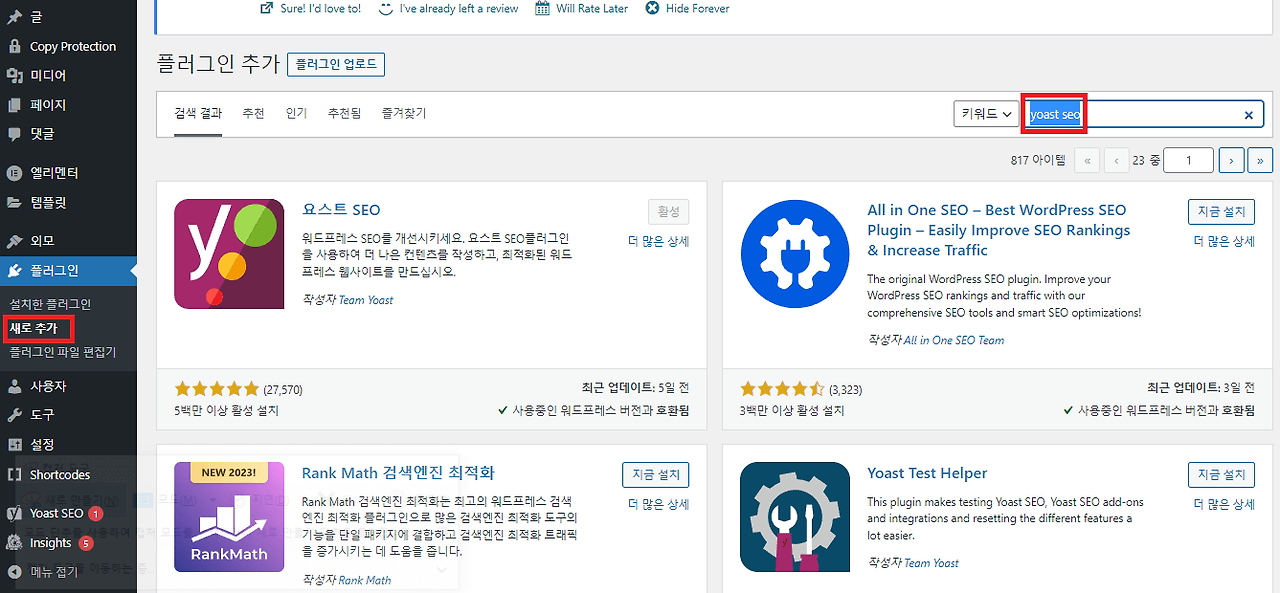Click the Yoast SEO sidebar icon

click(14, 513)
